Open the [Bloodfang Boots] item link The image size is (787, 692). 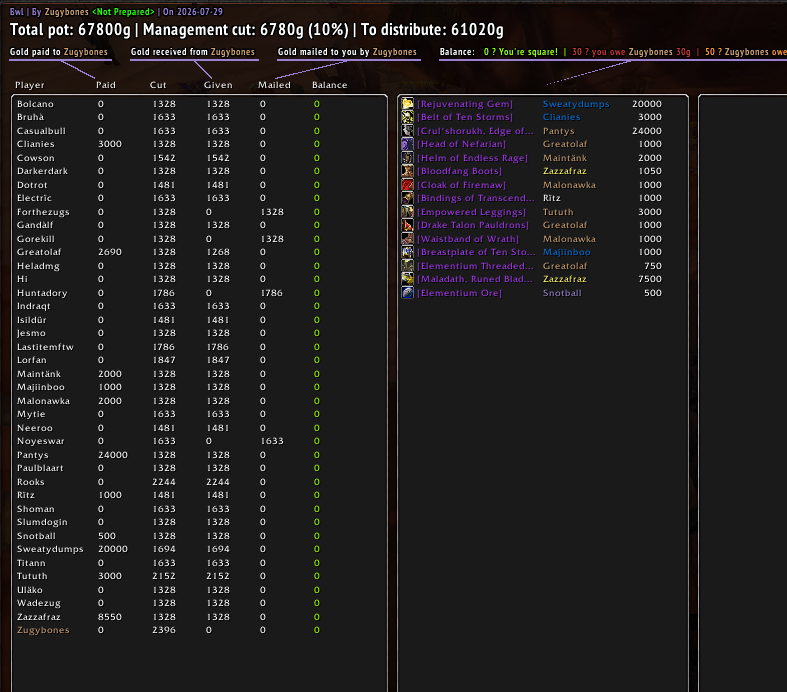coord(459,171)
